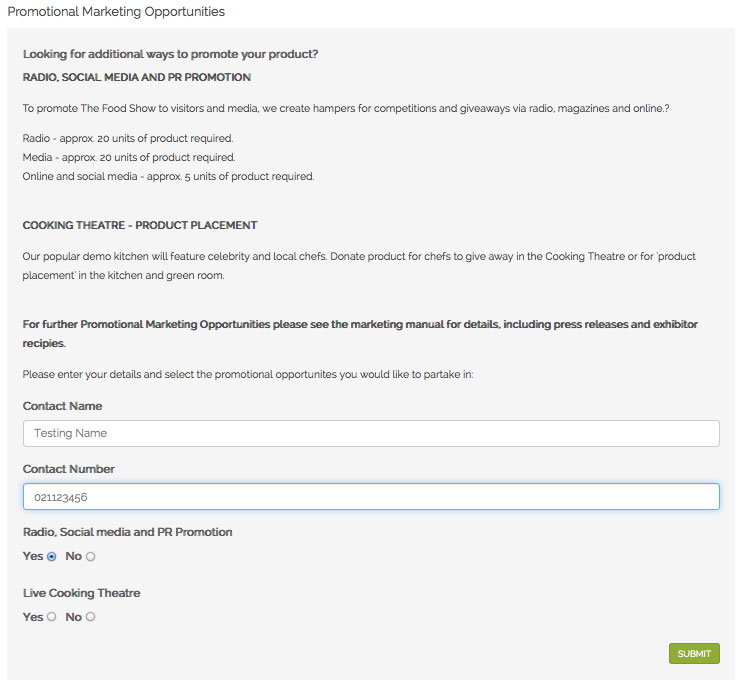Click the 'Our popular demo kitchen' paragraph
Image resolution: width=745 pixels, height=689 pixels.
point(359,266)
